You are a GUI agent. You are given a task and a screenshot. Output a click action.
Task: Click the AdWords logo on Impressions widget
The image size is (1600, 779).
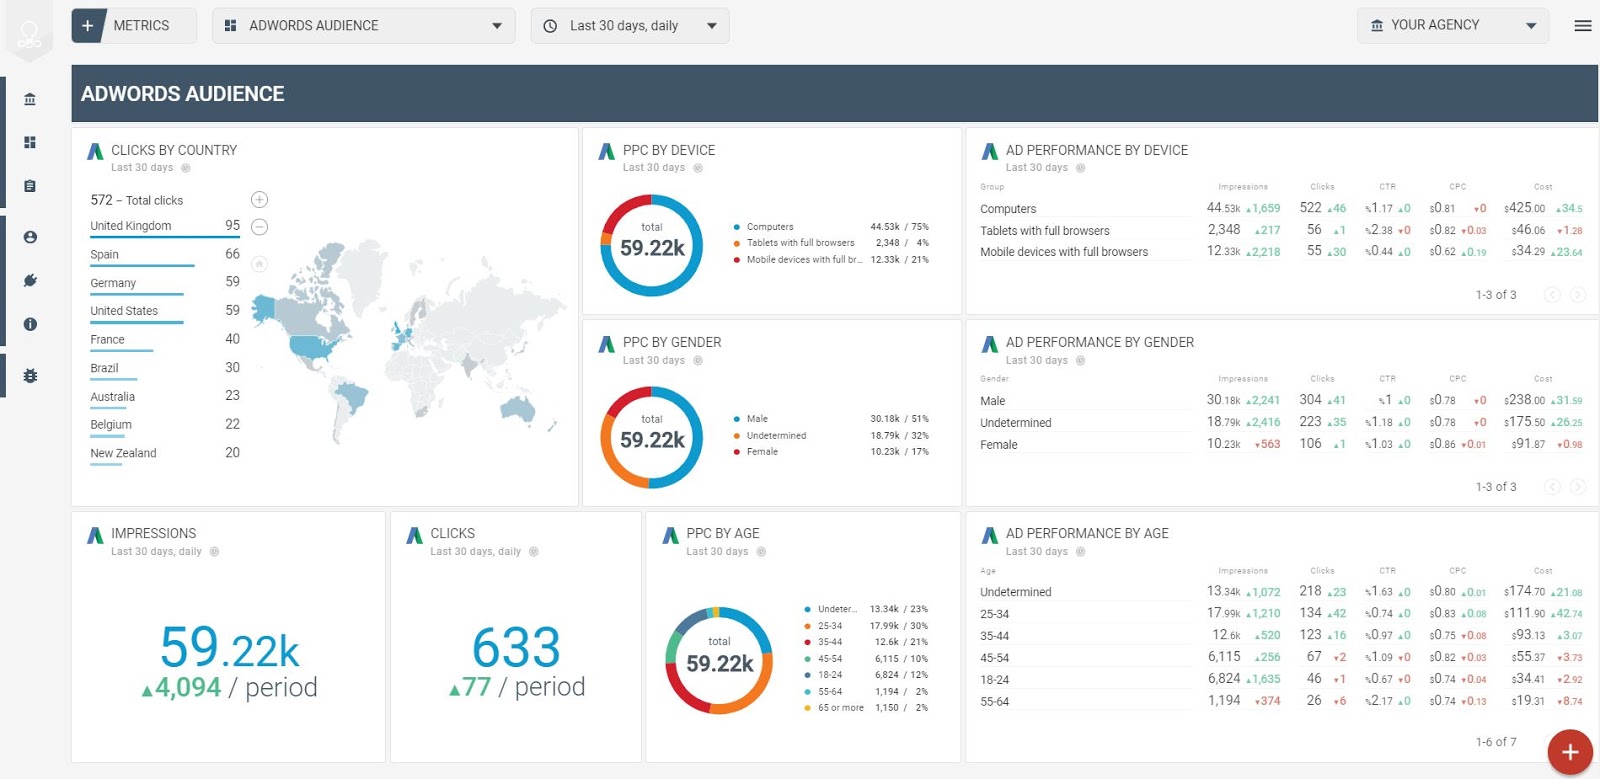click(95, 535)
